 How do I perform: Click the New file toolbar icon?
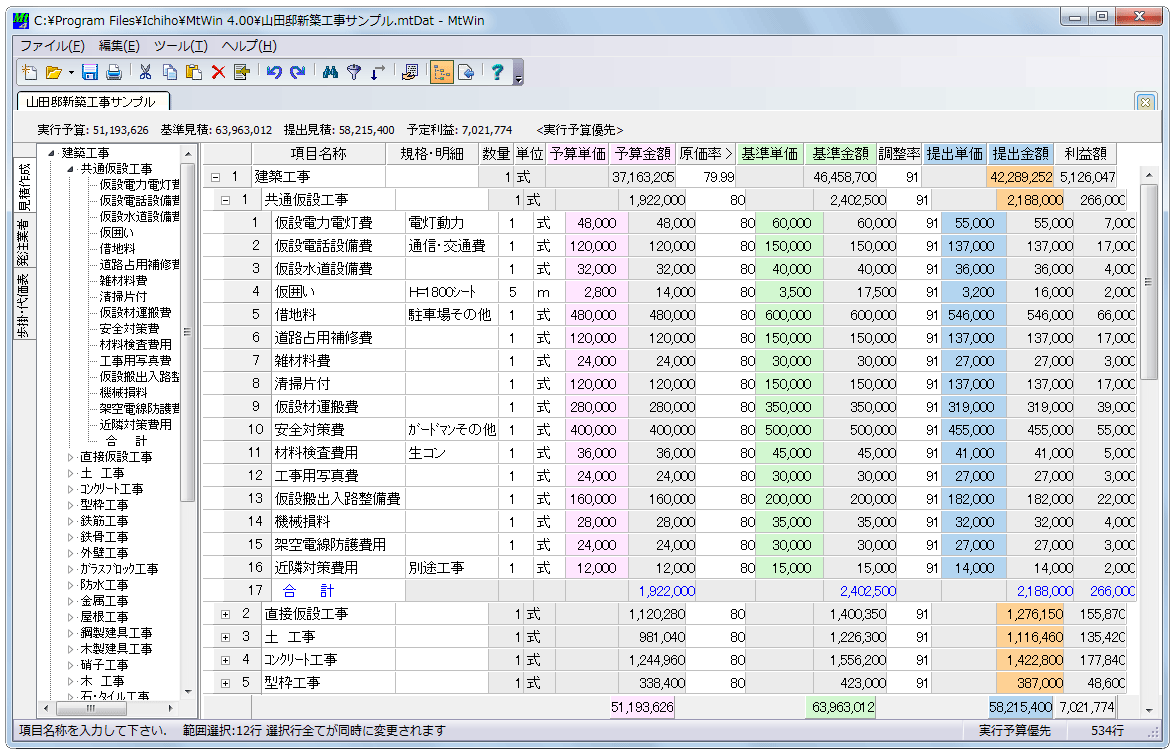(x=29, y=72)
